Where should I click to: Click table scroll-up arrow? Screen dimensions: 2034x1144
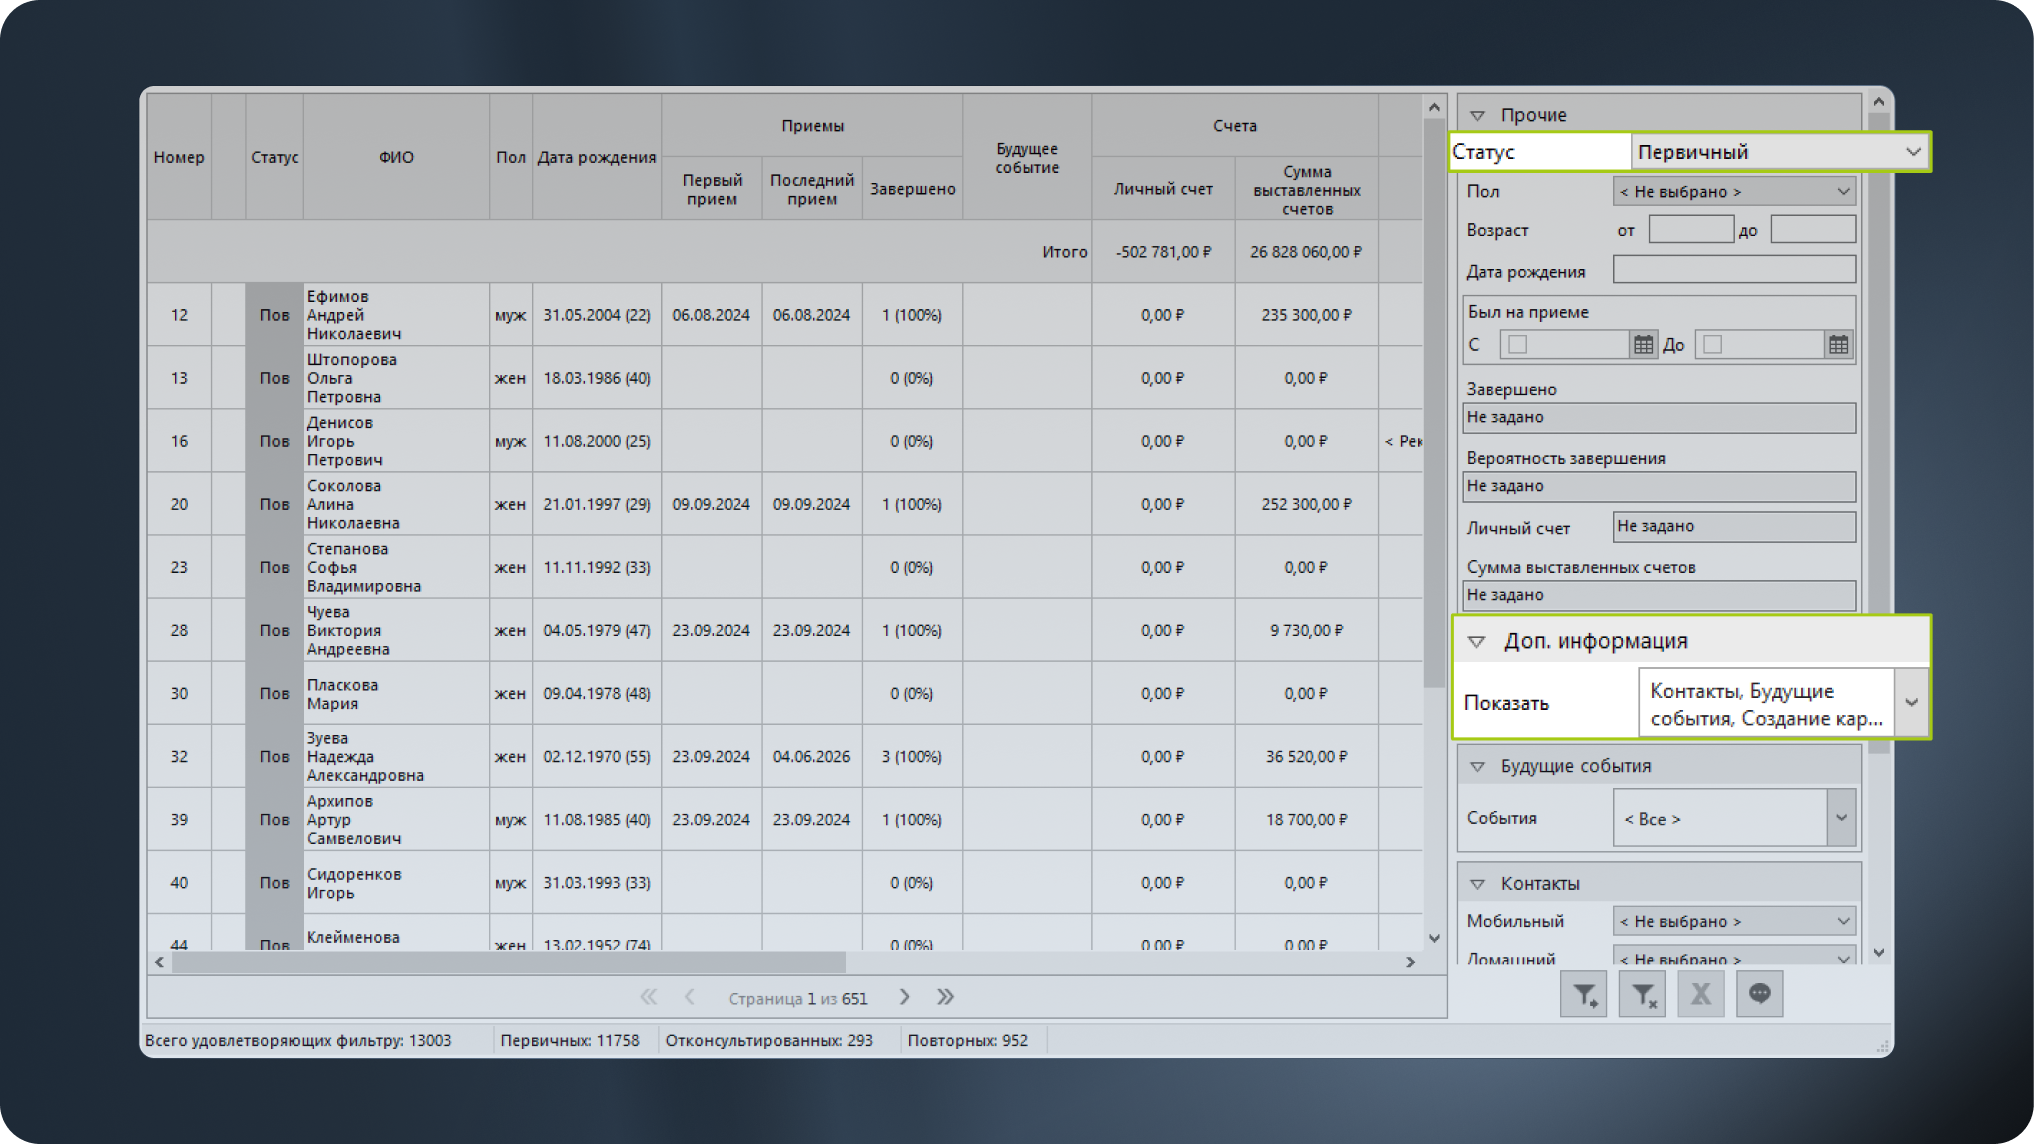click(1434, 107)
